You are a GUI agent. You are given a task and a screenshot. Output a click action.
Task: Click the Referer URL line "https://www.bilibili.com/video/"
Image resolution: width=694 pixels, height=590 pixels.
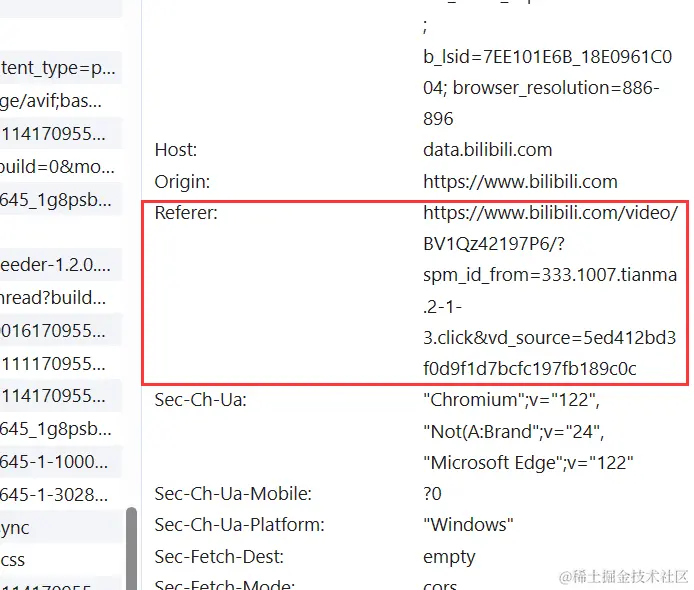551,213
